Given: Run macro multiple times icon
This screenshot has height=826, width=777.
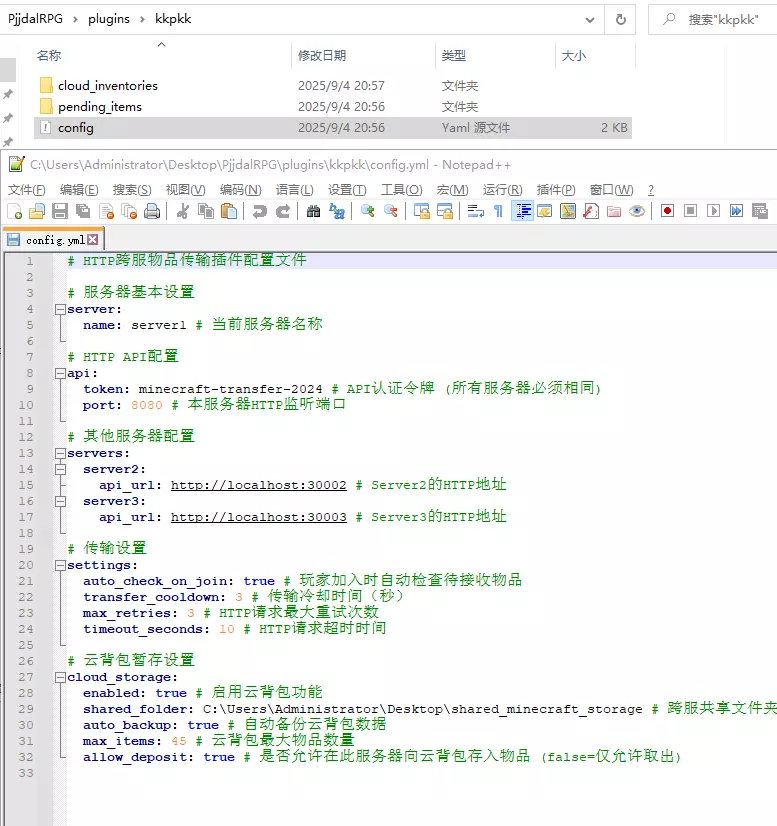Looking at the screenshot, I should (736, 211).
